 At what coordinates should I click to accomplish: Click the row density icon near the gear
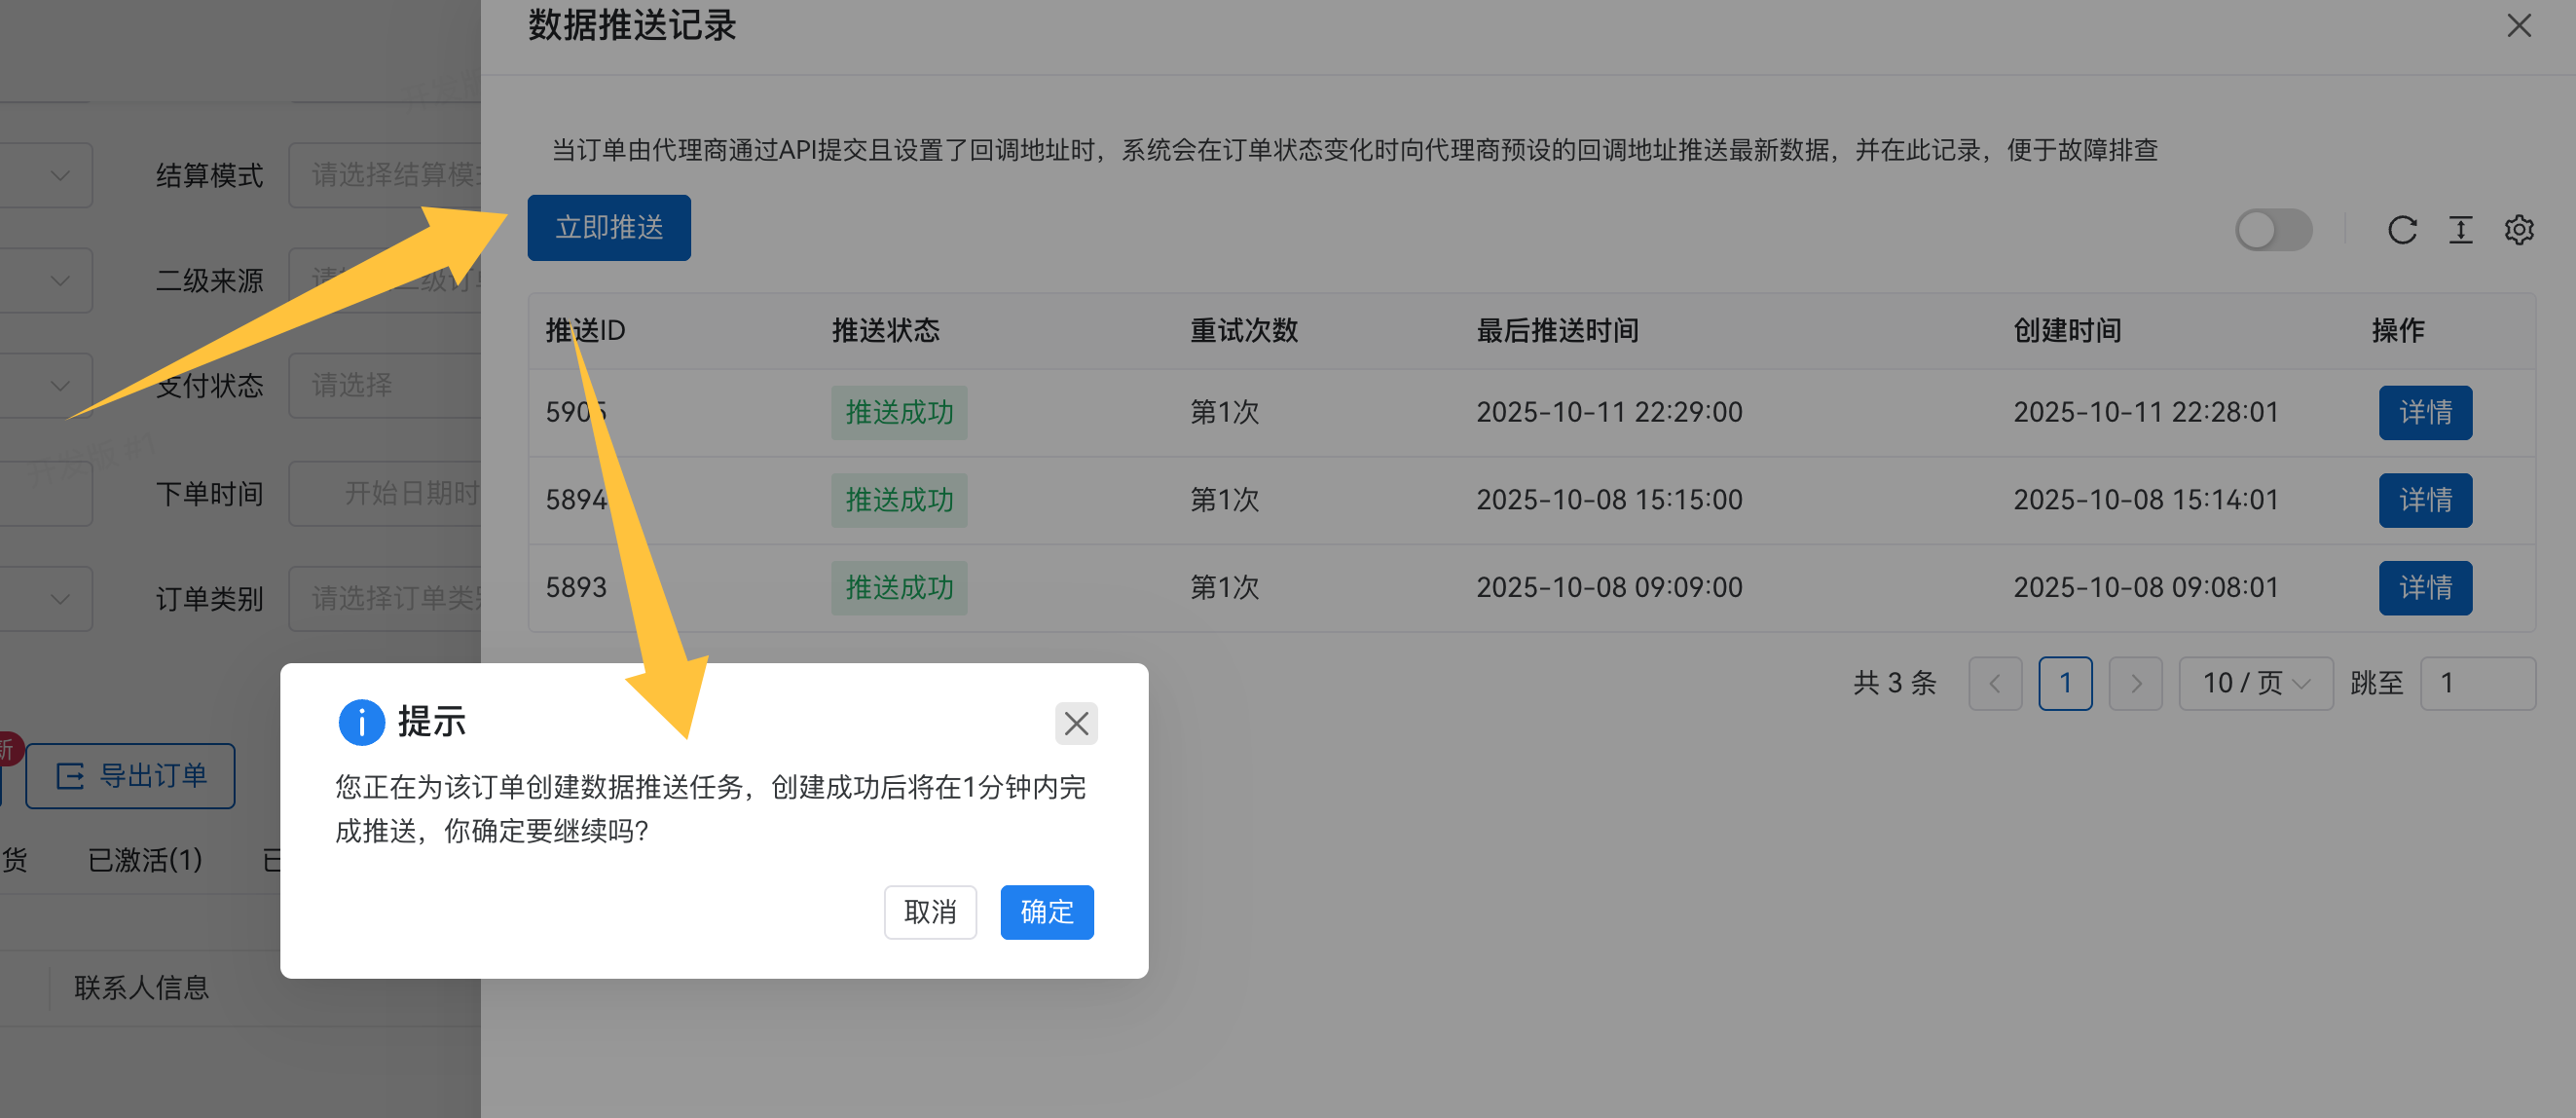pos(2461,230)
